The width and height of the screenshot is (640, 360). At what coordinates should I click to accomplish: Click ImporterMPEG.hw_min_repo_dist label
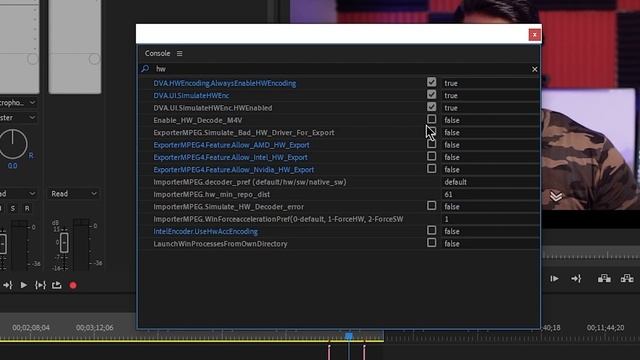point(211,194)
